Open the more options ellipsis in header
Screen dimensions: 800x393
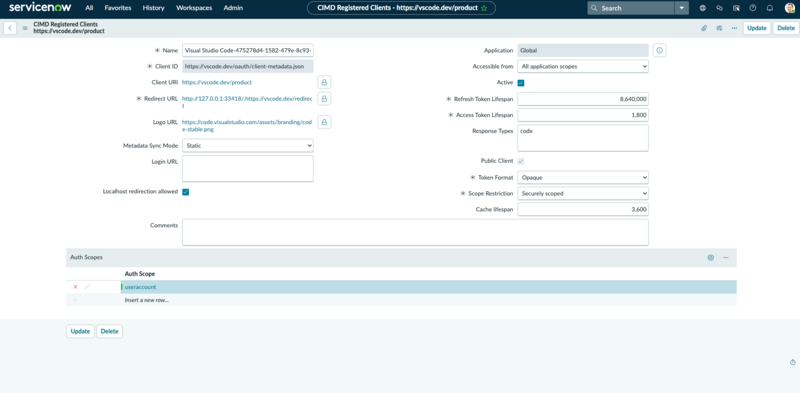pyautogui.click(x=734, y=28)
